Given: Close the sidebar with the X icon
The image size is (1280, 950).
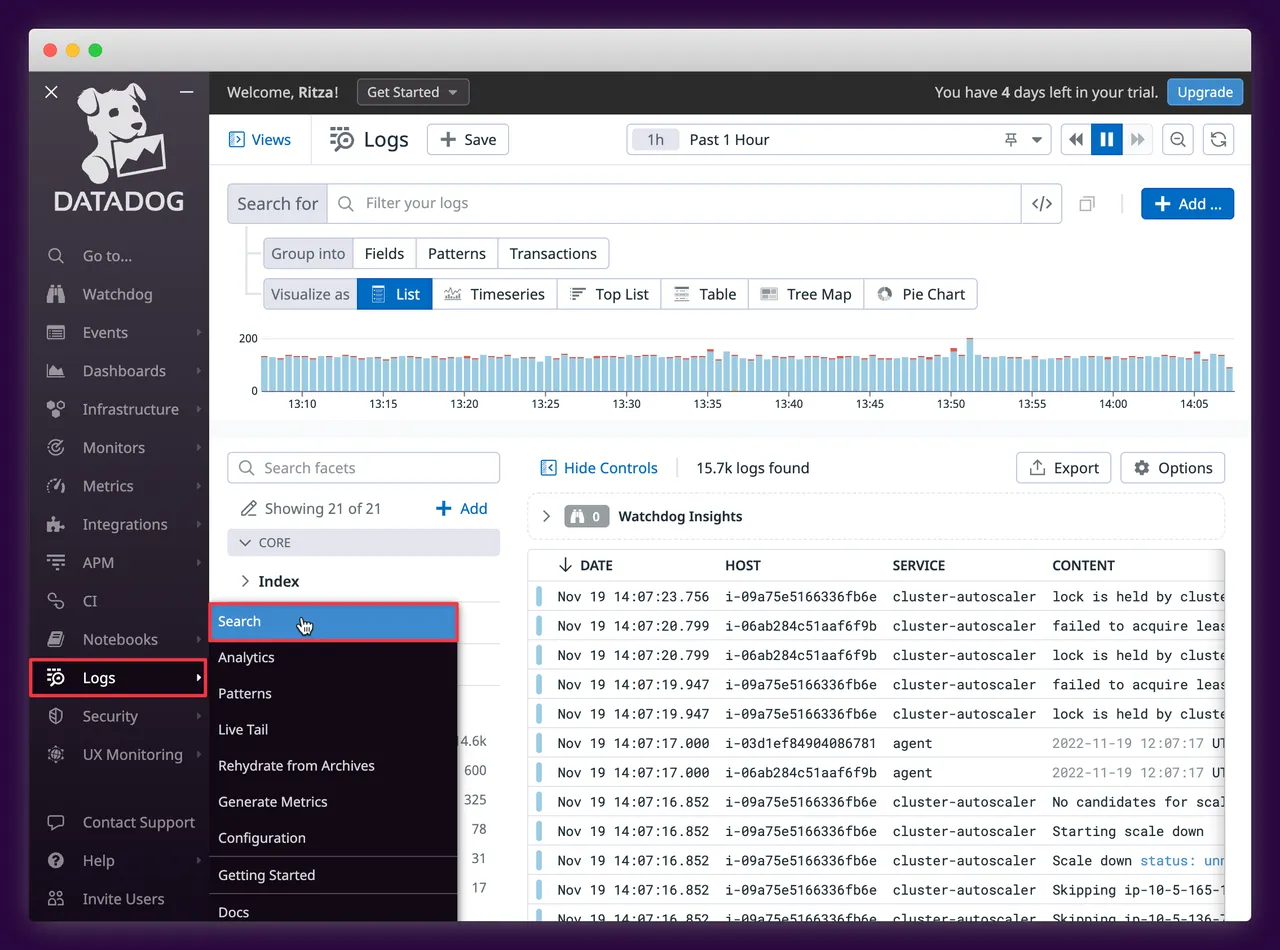Looking at the screenshot, I should tap(52, 92).
